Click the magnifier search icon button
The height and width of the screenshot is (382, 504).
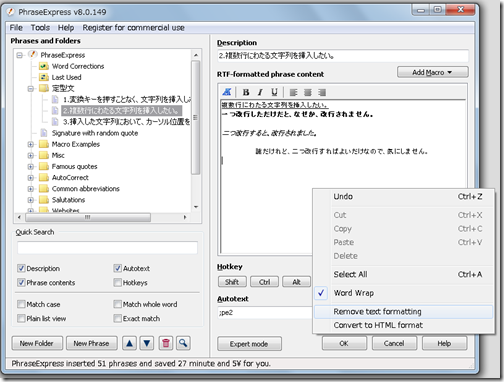click(183, 343)
